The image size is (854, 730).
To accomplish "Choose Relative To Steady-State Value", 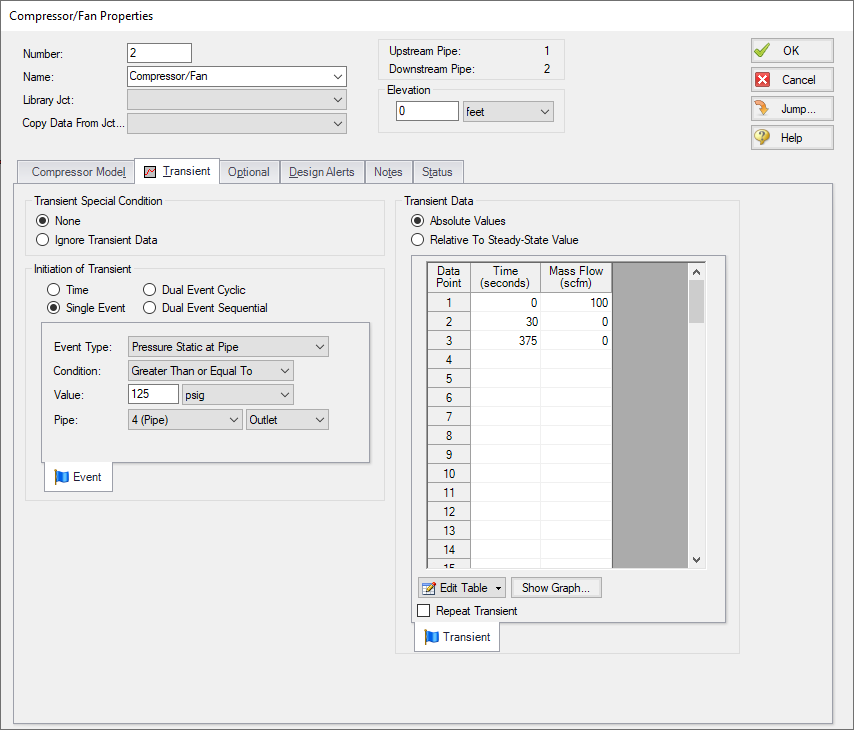I will pos(418,240).
